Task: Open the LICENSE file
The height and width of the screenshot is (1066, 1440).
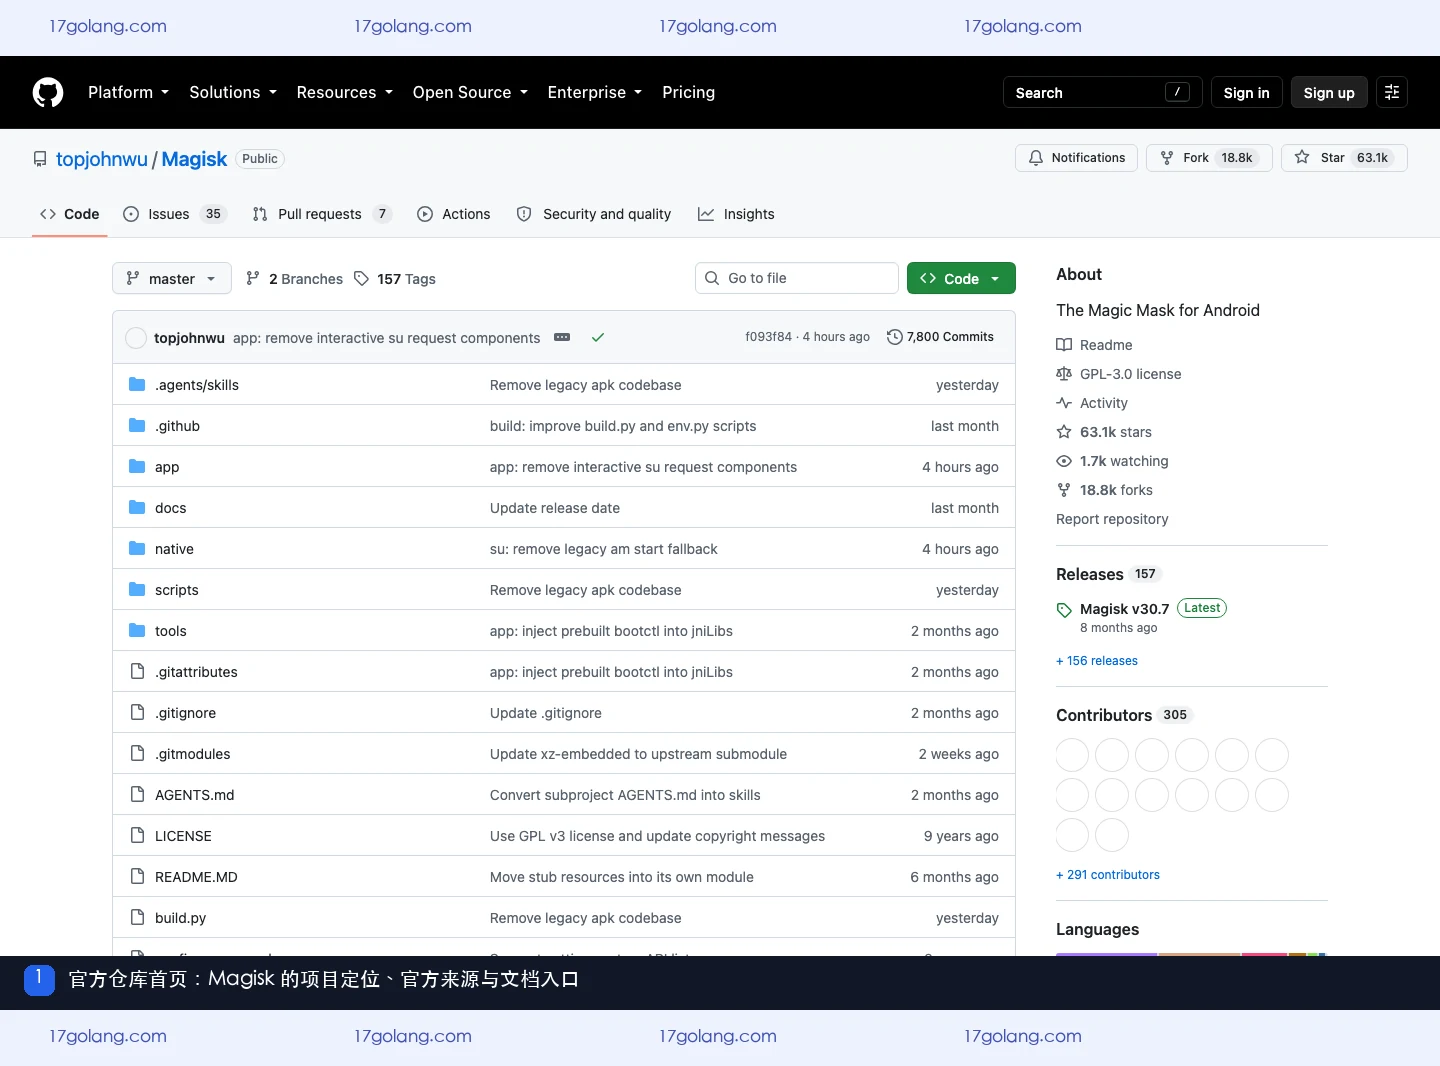Action: [x=183, y=836]
